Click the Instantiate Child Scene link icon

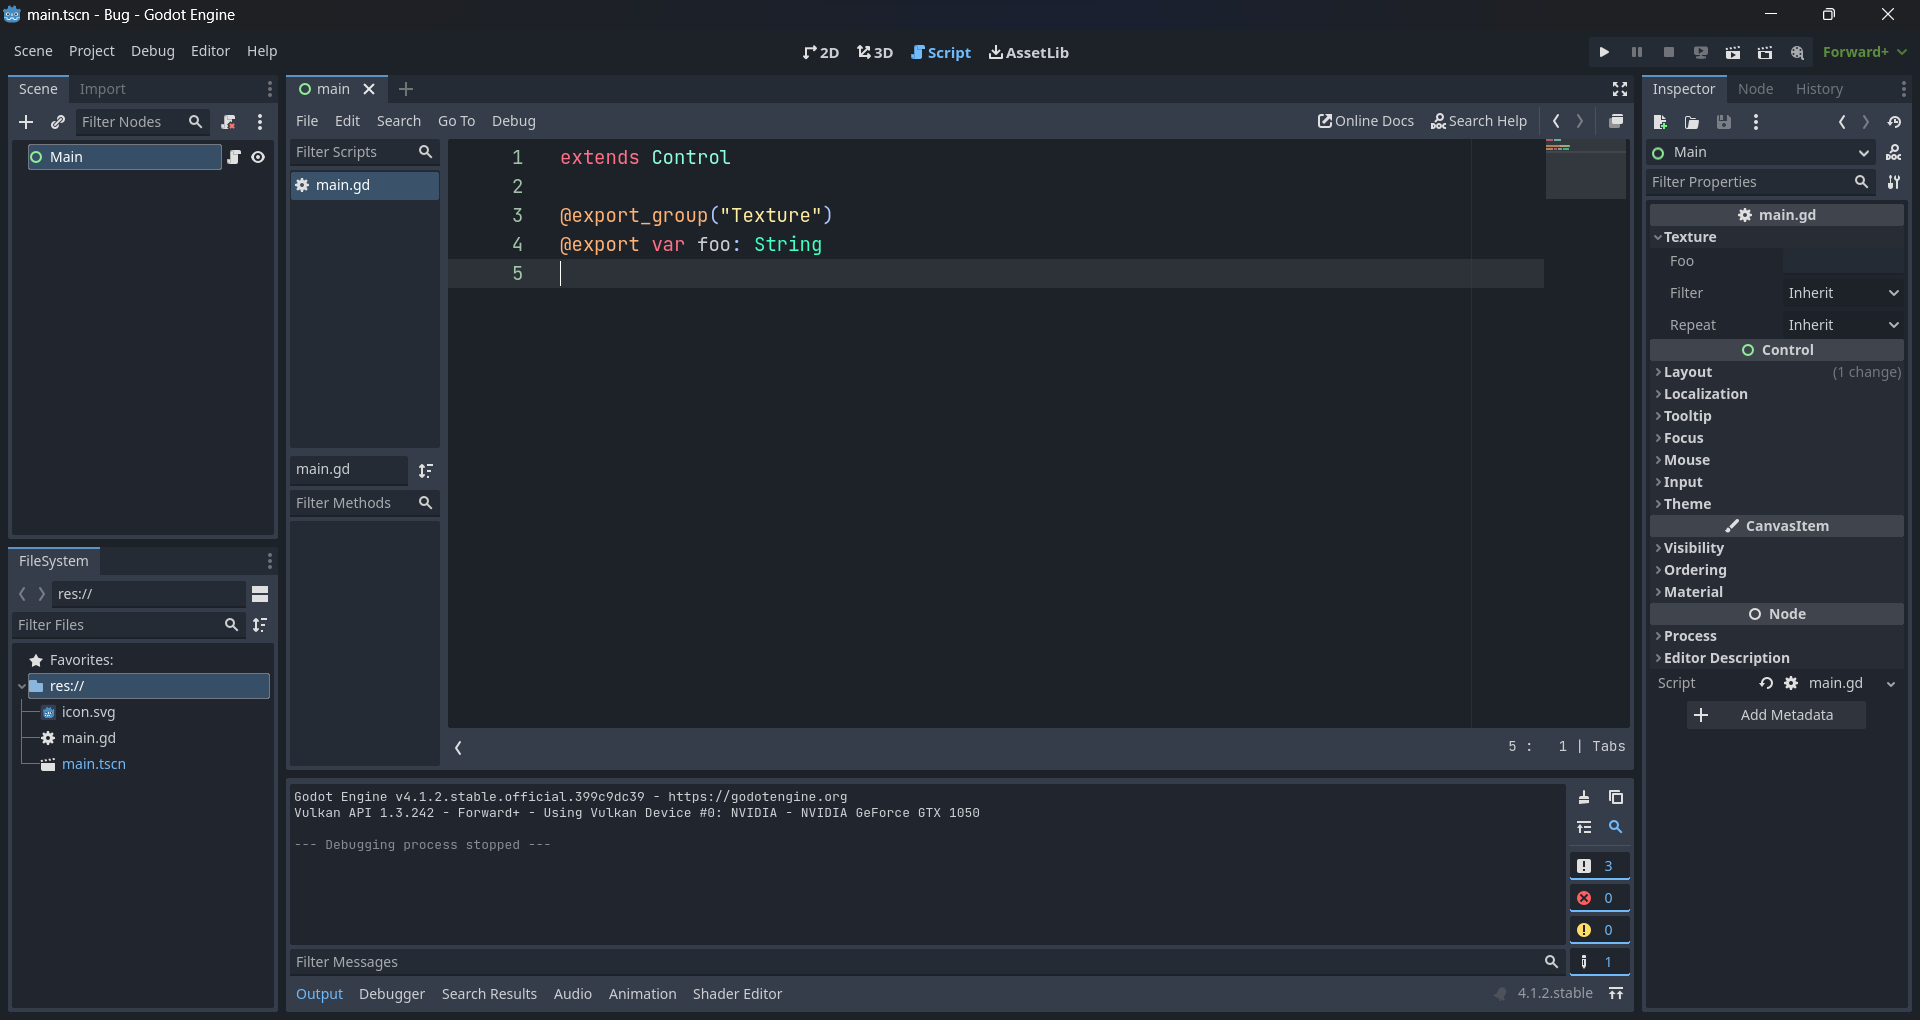pyautogui.click(x=58, y=122)
